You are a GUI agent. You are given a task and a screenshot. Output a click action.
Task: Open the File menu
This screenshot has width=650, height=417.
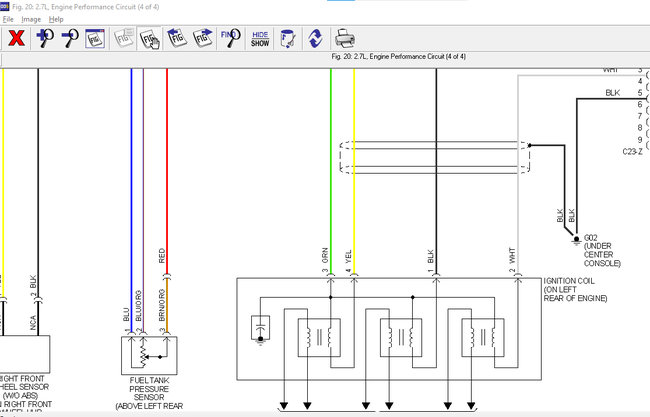(x=8, y=19)
